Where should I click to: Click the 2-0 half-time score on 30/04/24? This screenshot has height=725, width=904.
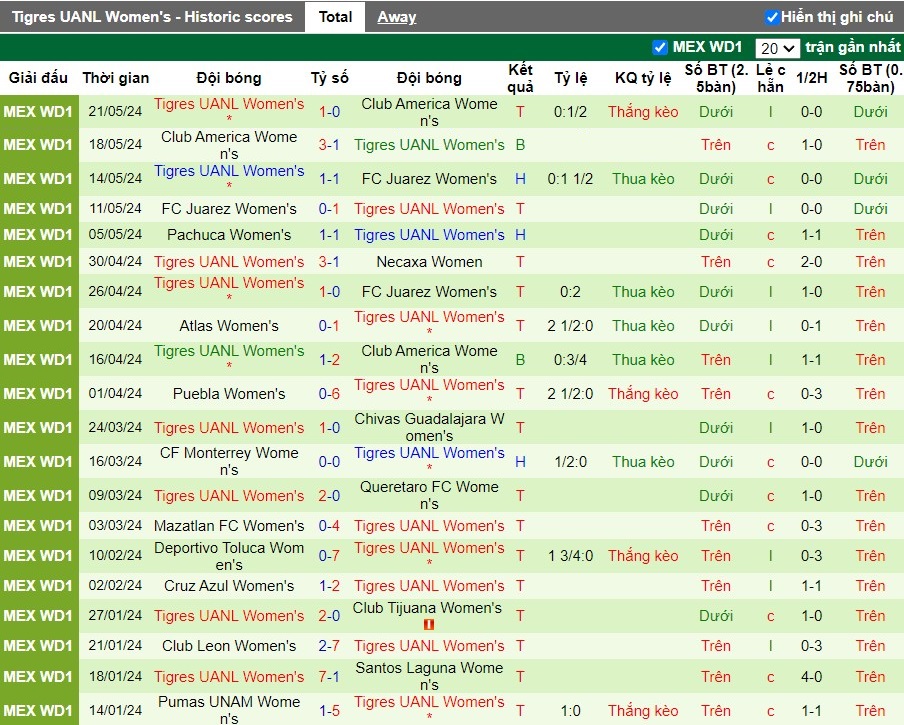click(x=811, y=262)
